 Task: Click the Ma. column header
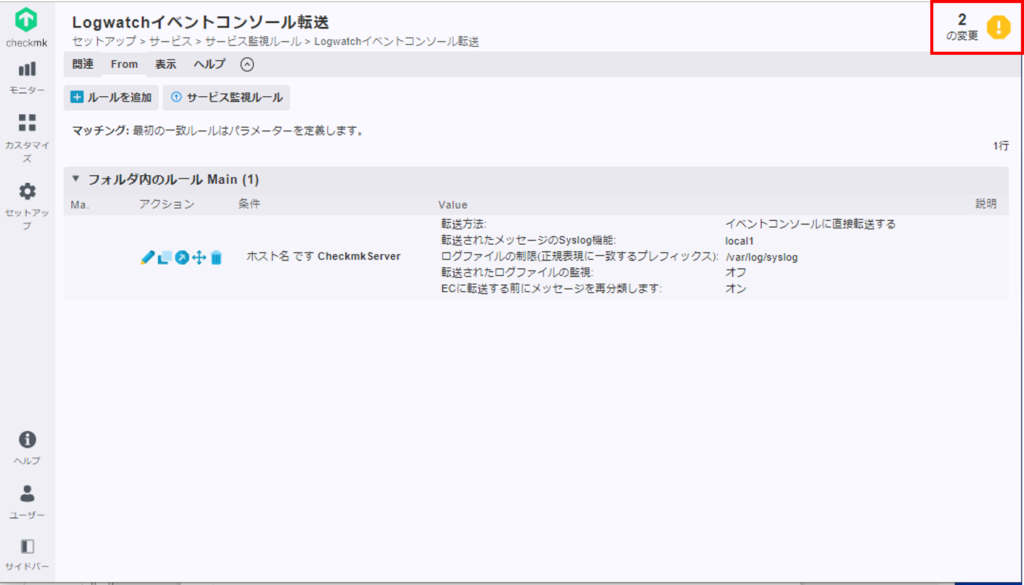[x=80, y=205]
